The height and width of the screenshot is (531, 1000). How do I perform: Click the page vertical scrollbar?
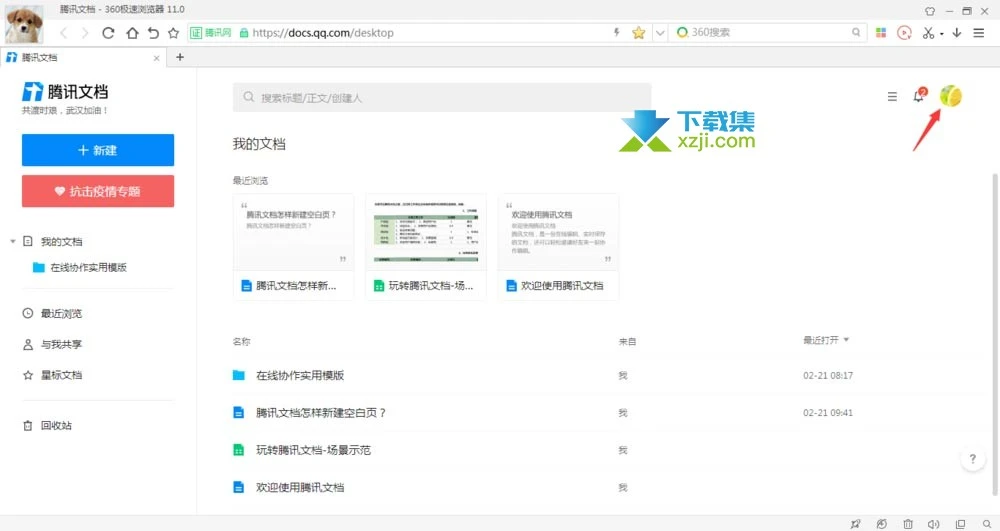click(x=995, y=333)
